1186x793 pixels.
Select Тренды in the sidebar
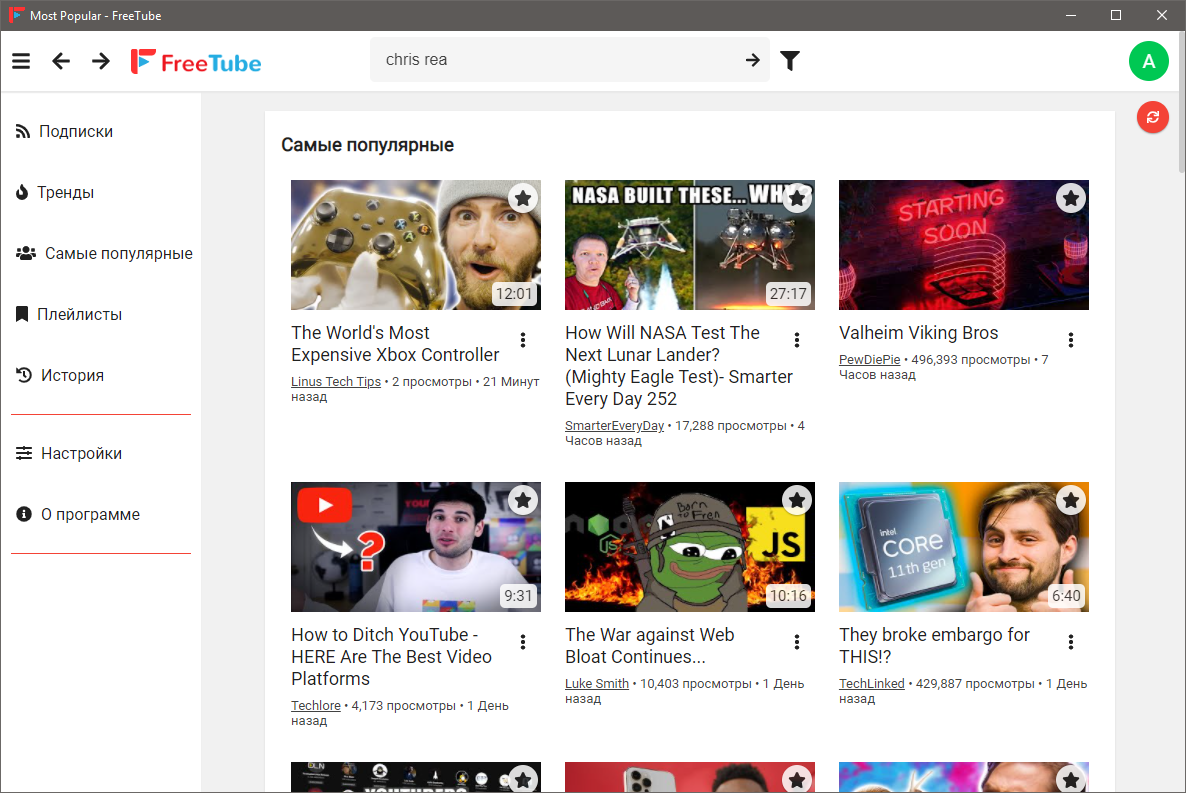[65, 192]
